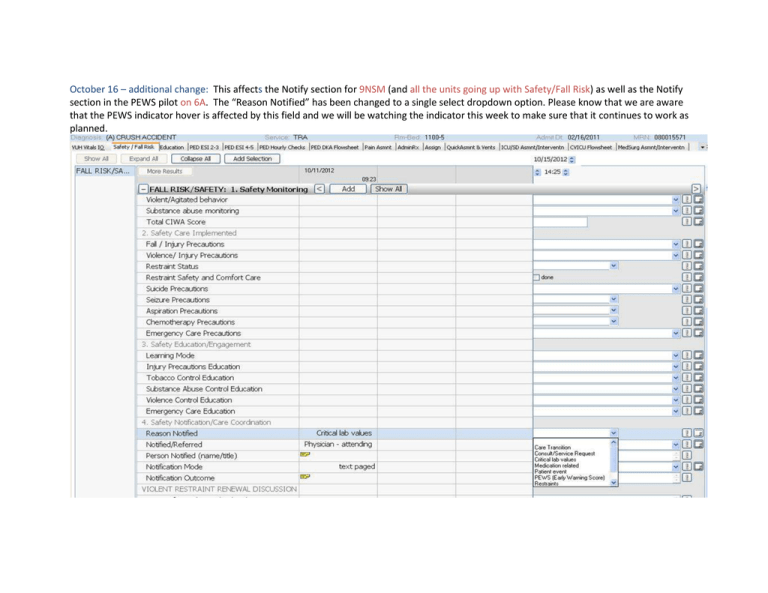Open PED Hourly Checks tab
768x593 pixels.
[282, 147]
